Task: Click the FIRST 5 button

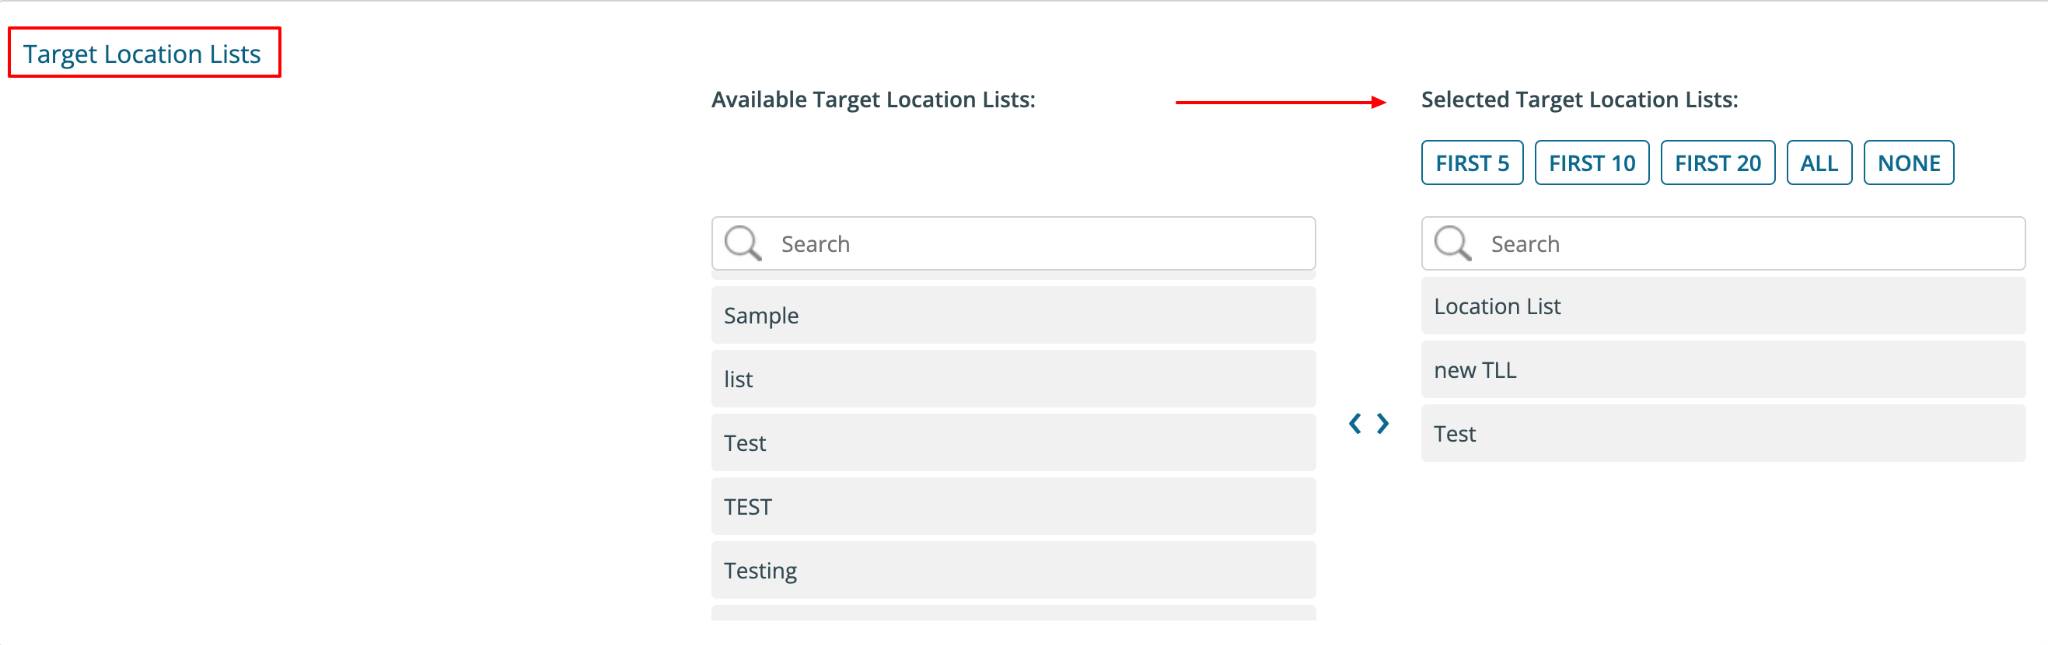Action: click(x=1472, y=163)
